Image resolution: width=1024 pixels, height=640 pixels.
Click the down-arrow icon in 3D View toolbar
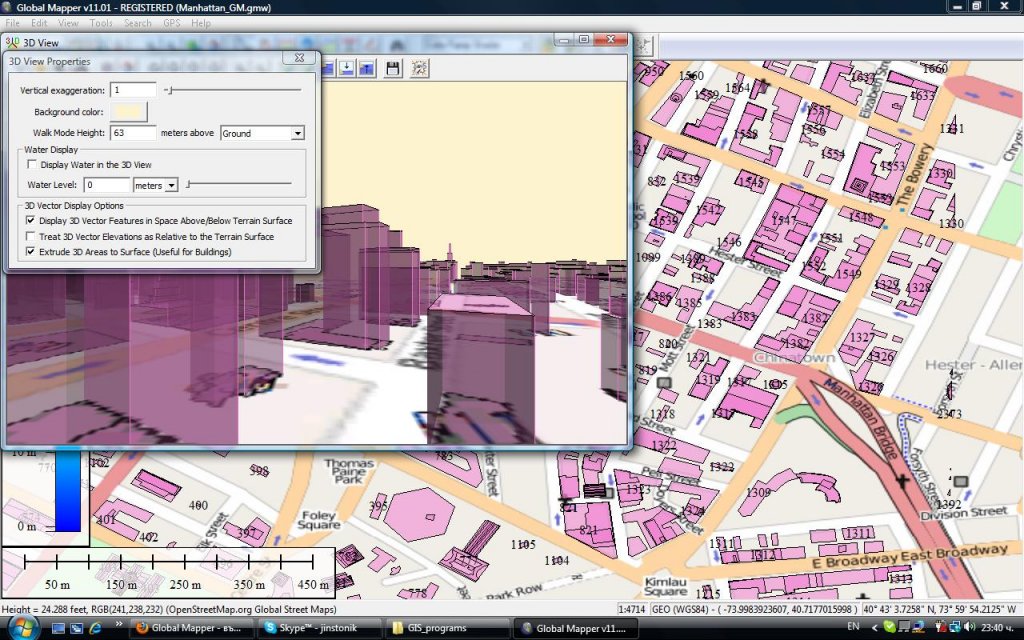pyautogui.click(x=346, y=68)
